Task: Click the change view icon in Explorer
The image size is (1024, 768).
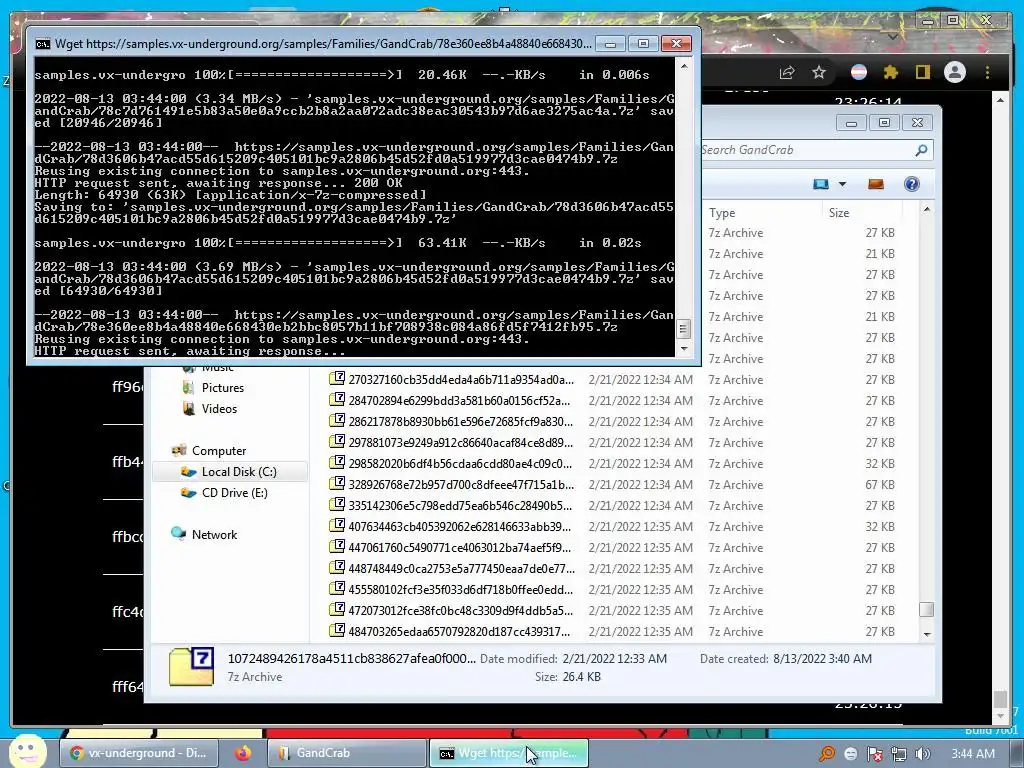Action: [821, 184]
